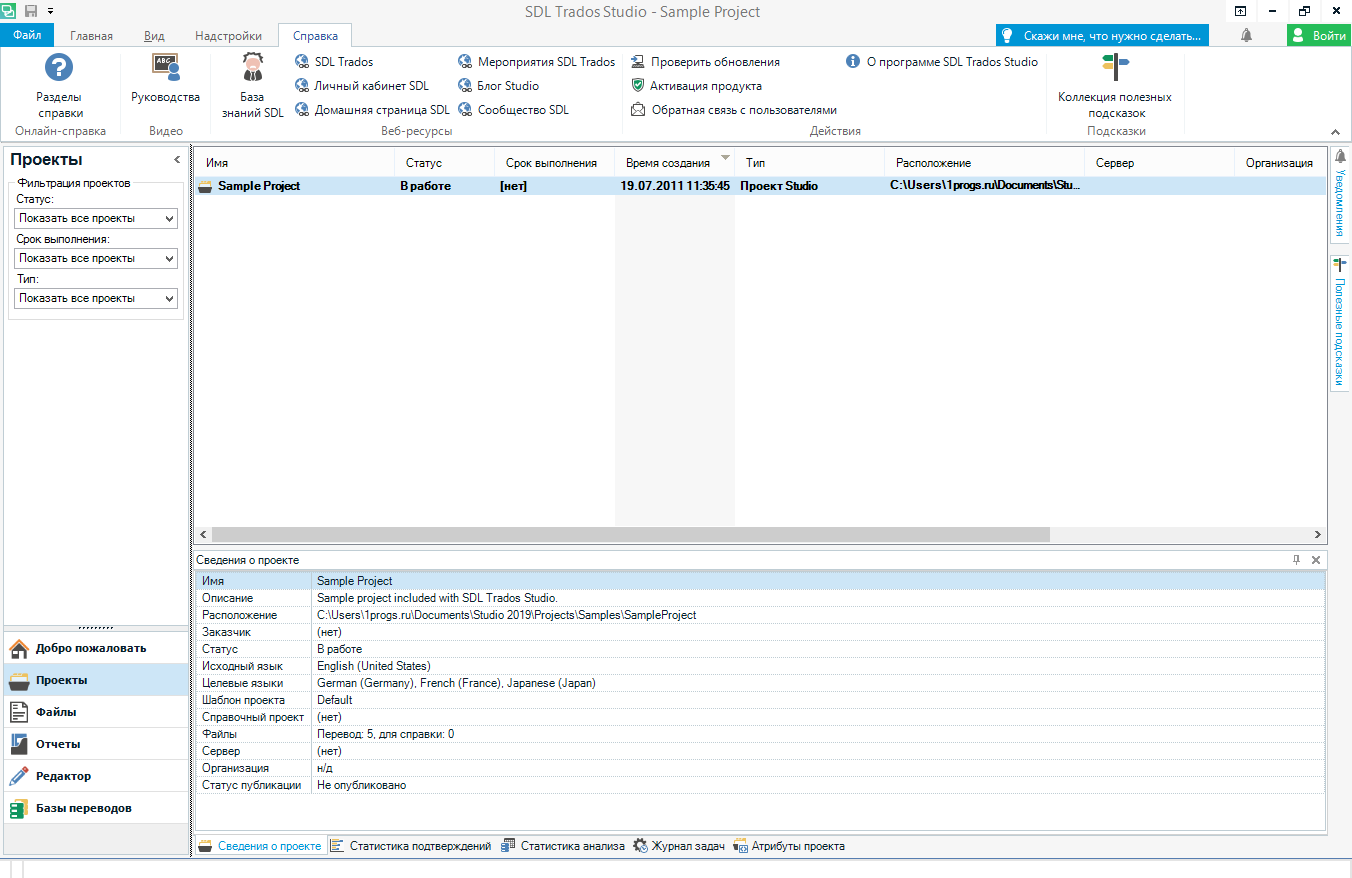Switch to the Вид ribbon tab
The image size is (1352, 878).
click(155, 35)
